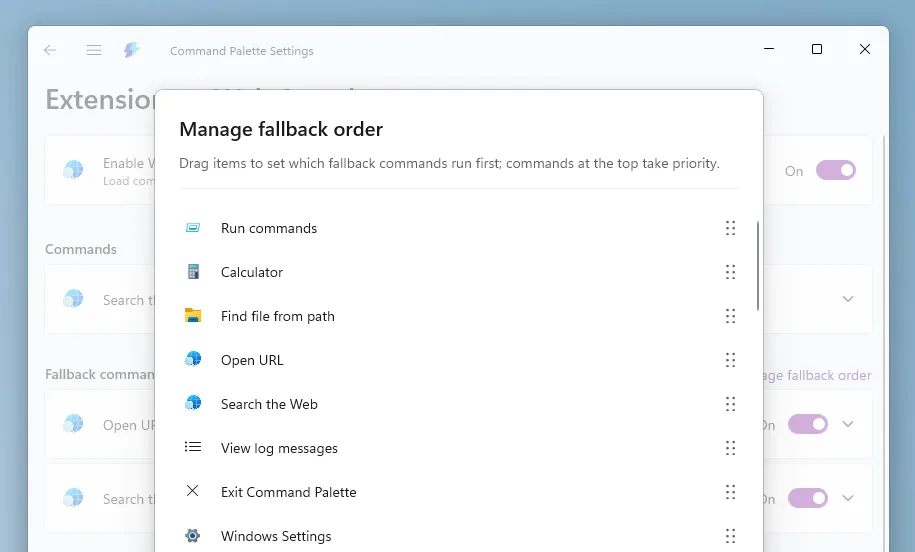Click the Exit Command Palette X icon
This screenshot has width=915, height=552.
tap(193, 492)
